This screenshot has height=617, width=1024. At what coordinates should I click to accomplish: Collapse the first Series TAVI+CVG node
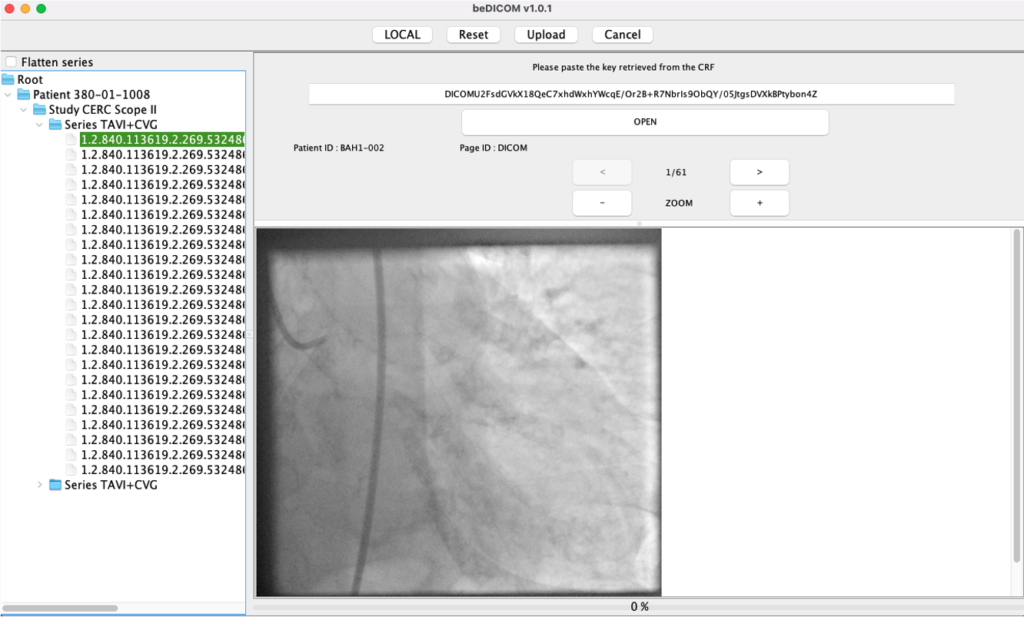[x=40, y=125]
